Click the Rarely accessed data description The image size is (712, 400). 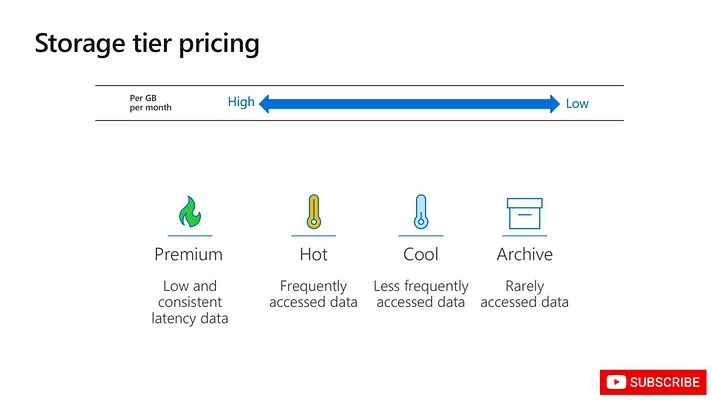coord(524,294)
